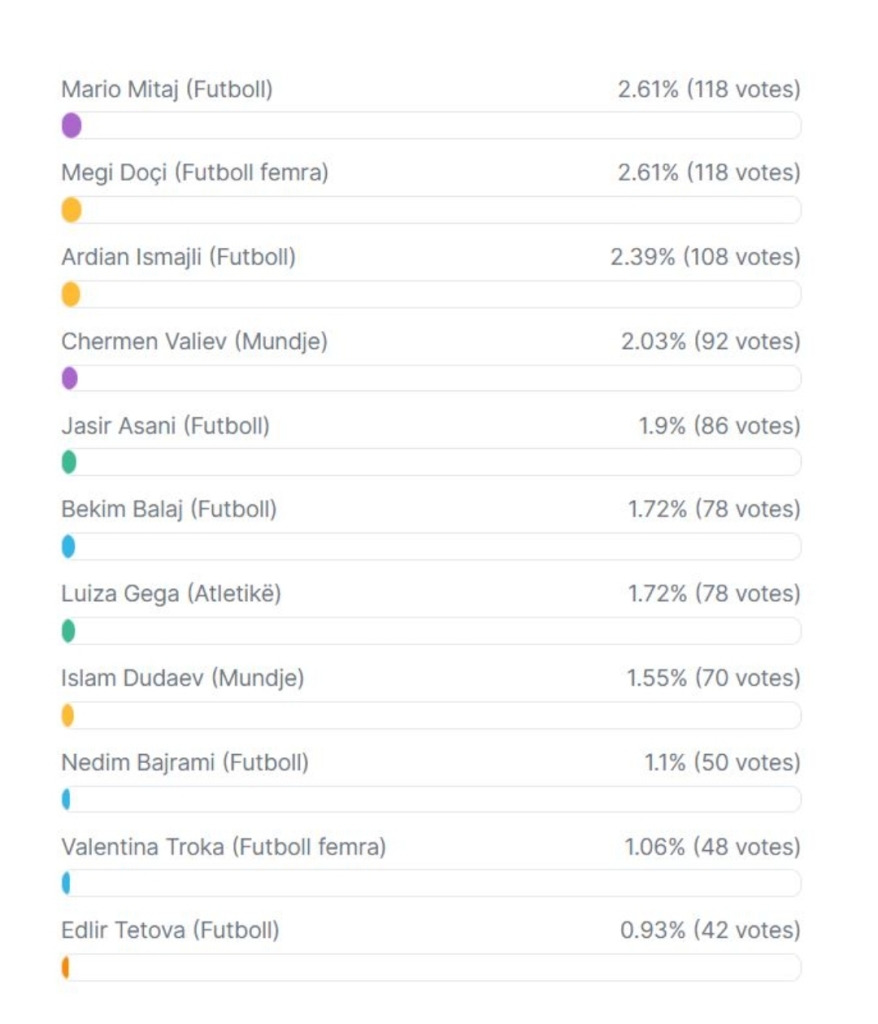Click the 2.03% (92 votes) count
The width and height of the screenshot is (878, 1024).
click(710, 342)
